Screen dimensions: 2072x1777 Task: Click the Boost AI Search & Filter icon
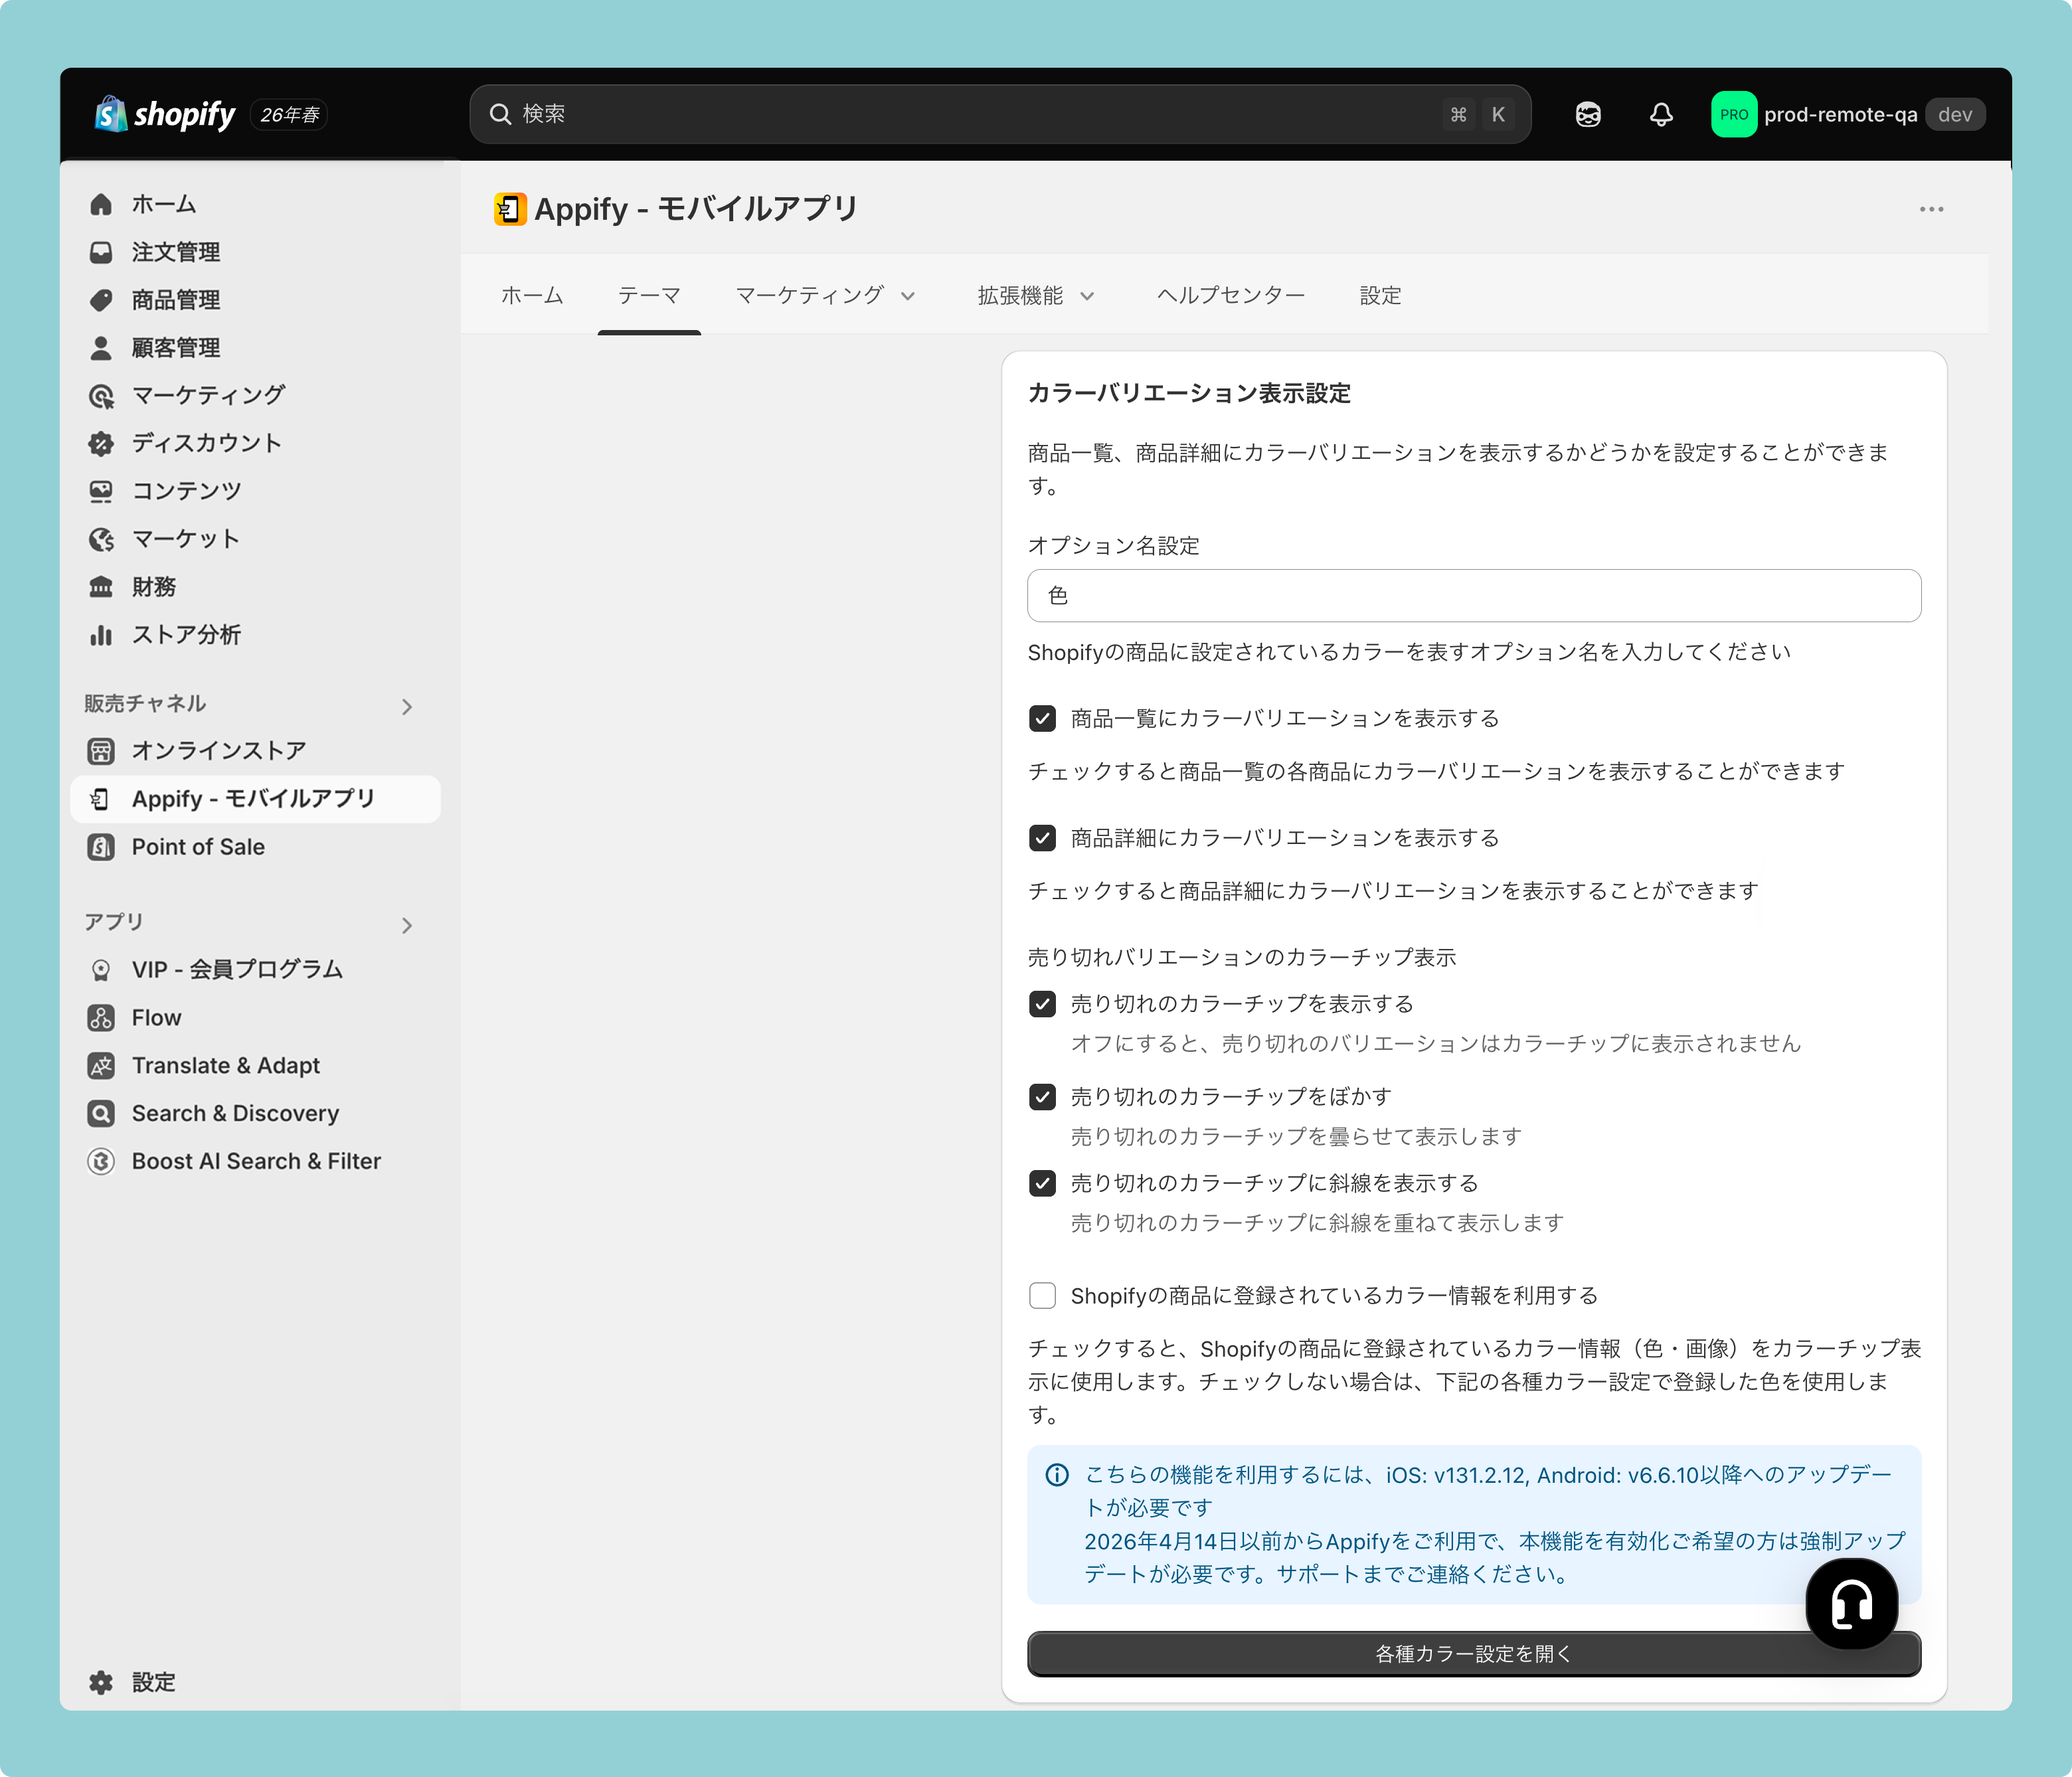tap(101, 1161)
